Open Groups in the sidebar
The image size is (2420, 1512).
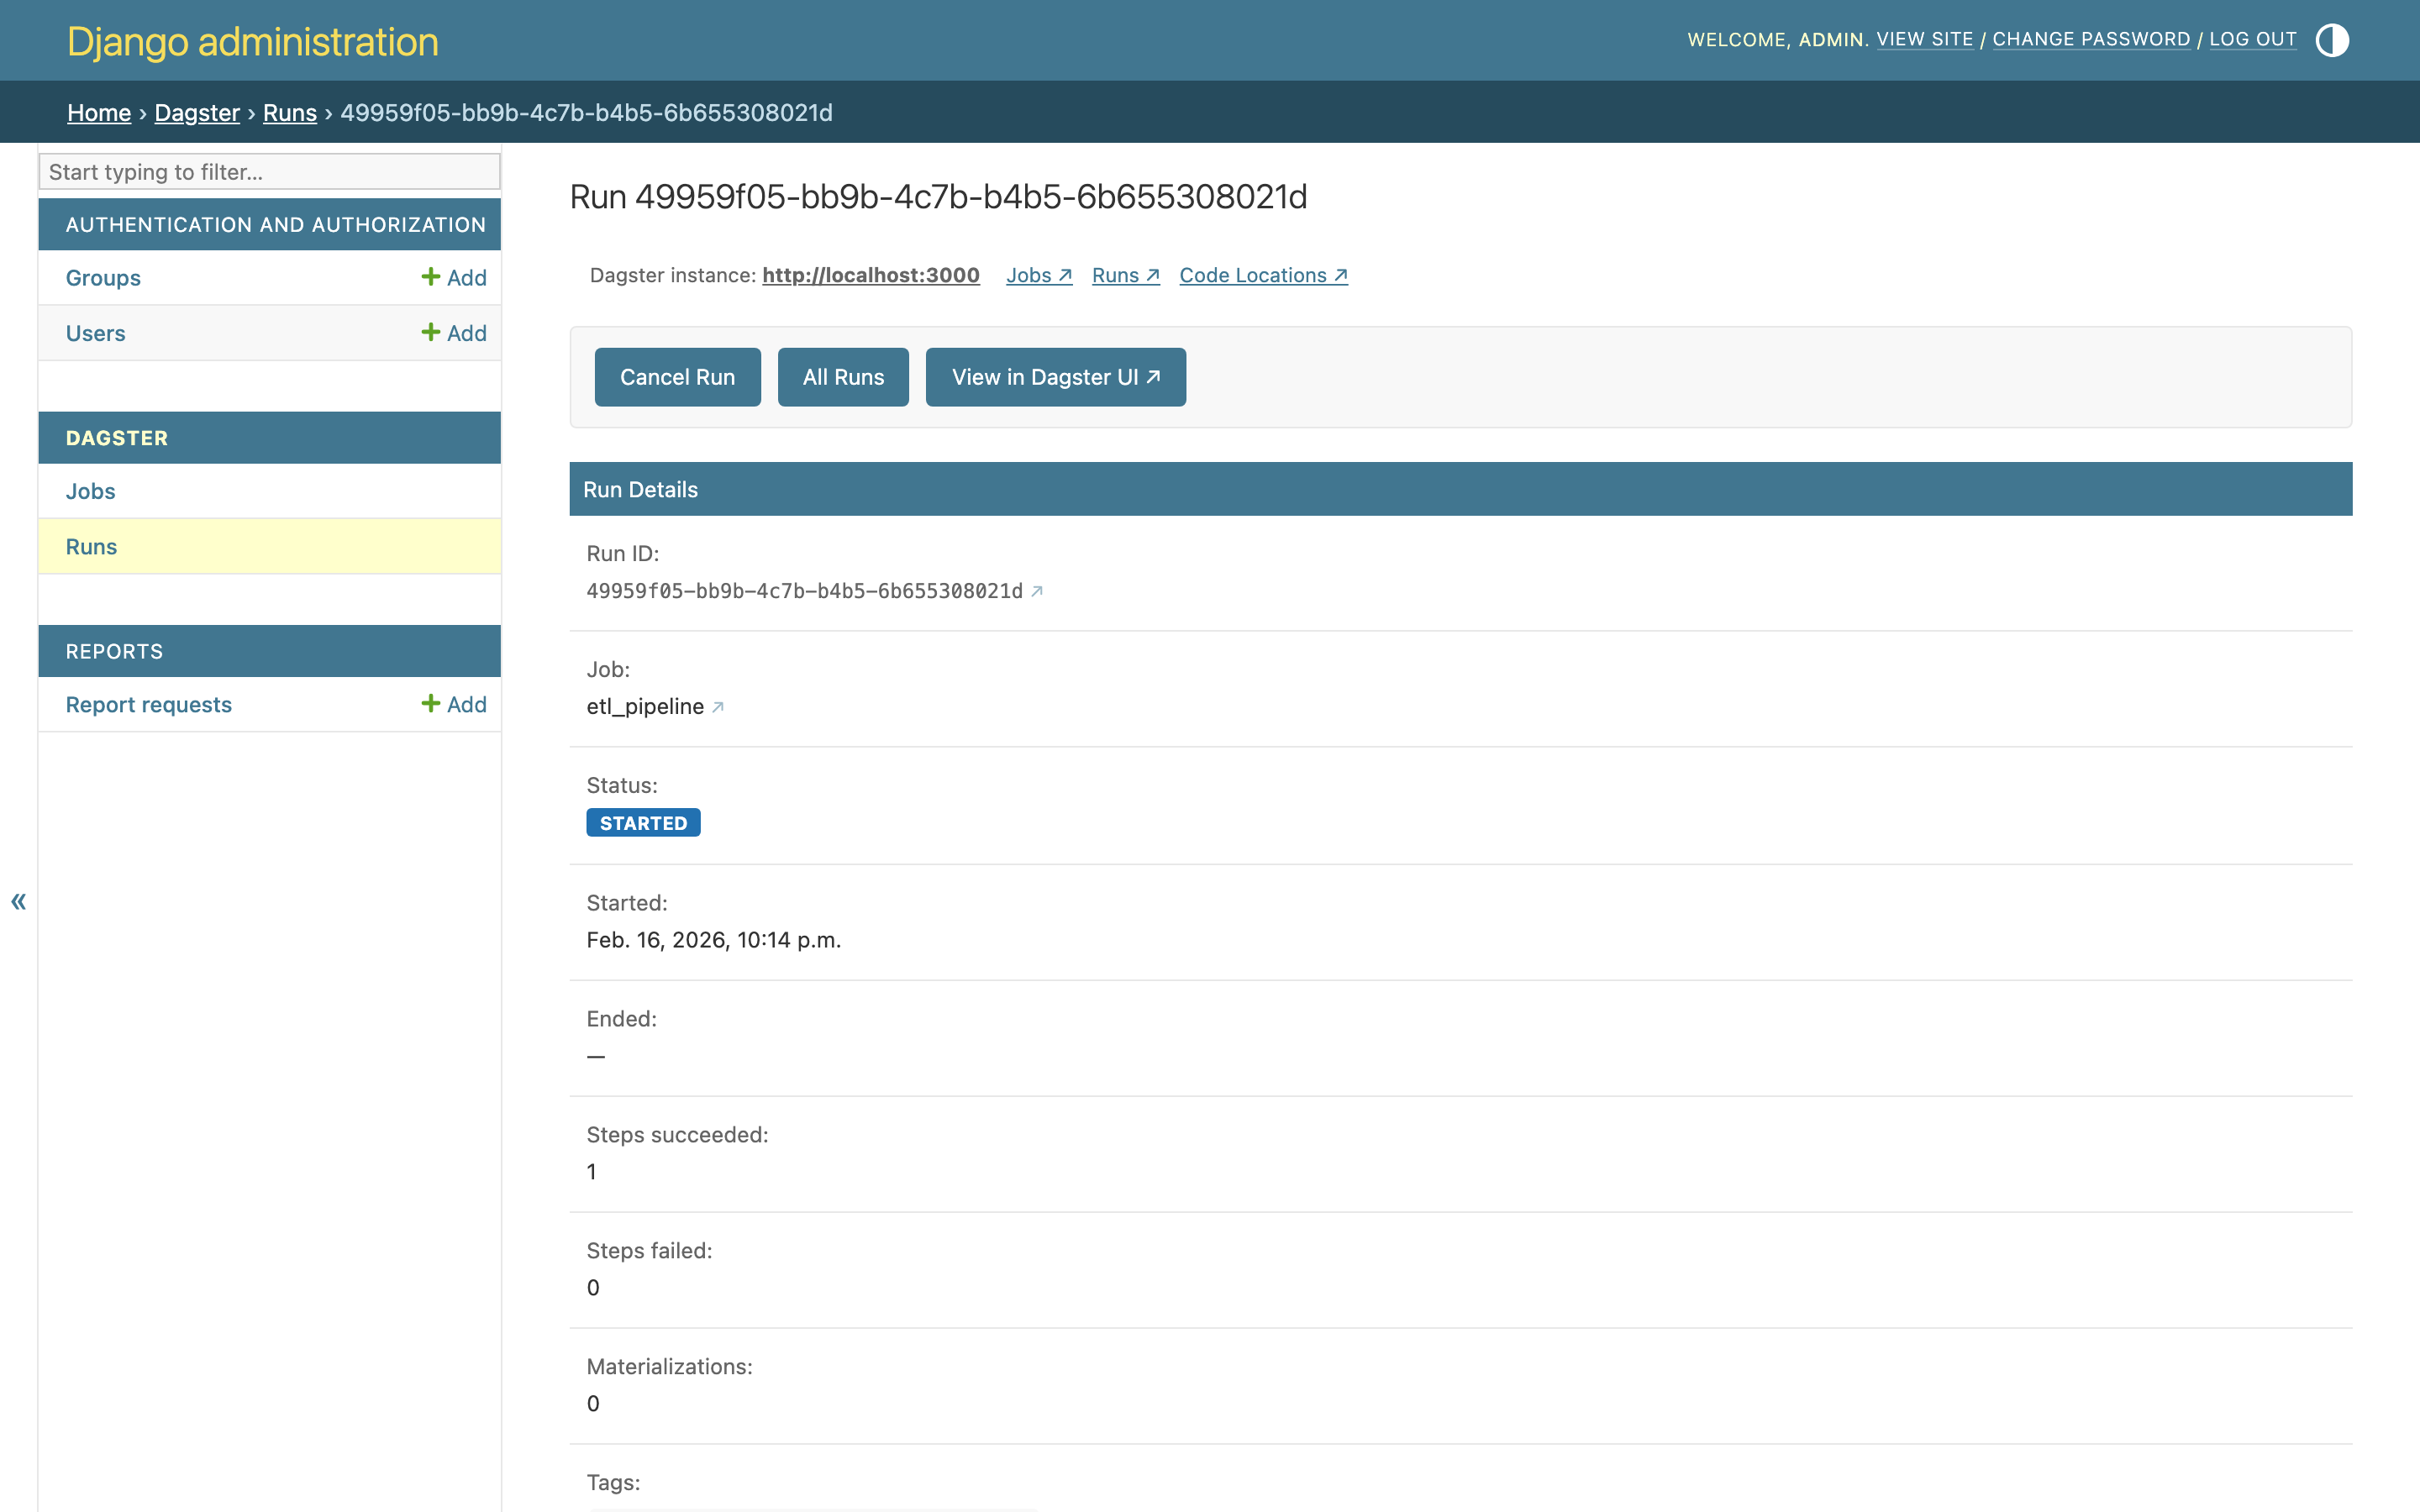pos(103,277)
